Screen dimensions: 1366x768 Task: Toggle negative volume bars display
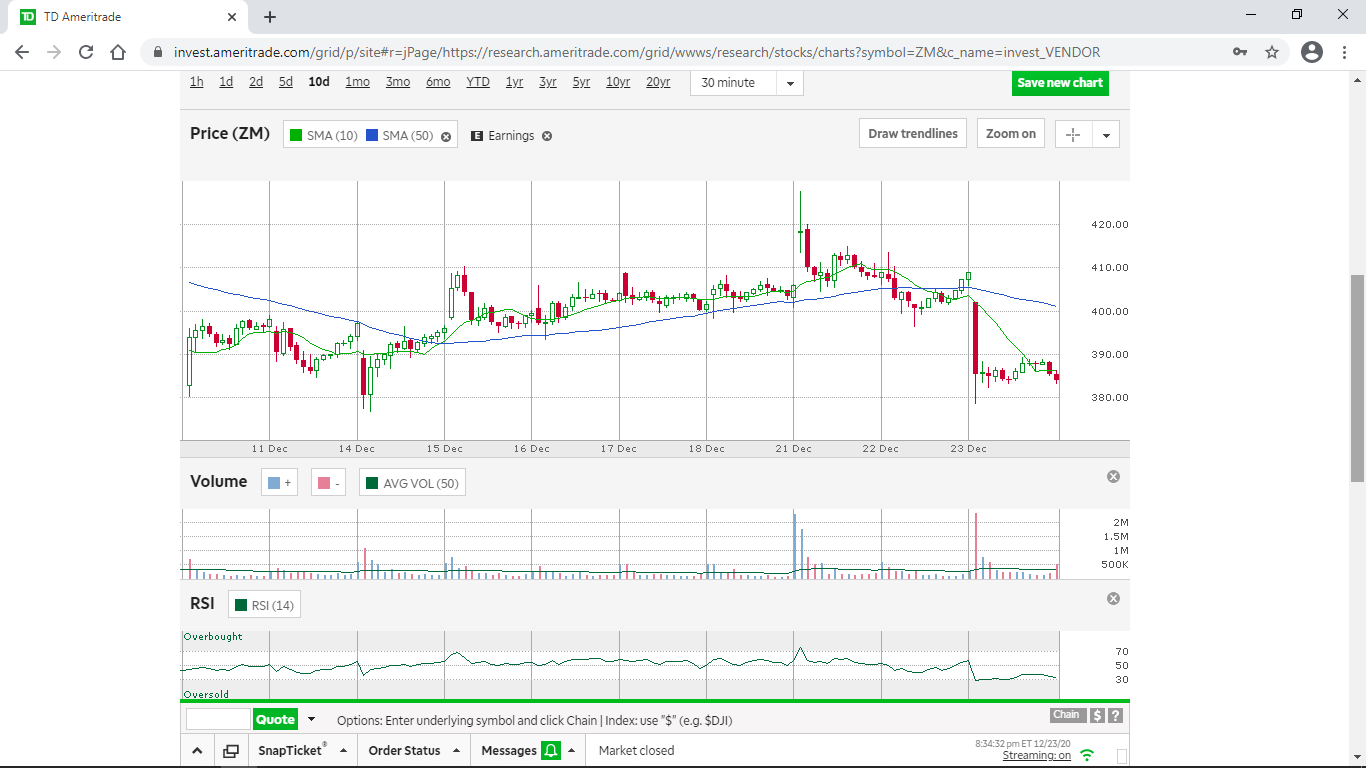(x=329, y=483)
